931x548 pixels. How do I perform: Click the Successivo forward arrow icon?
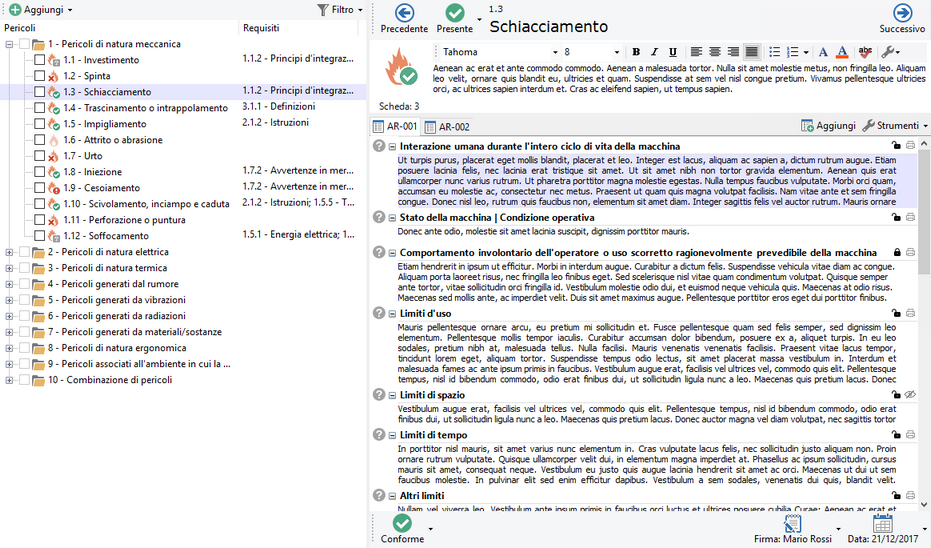pyautogui.click(x=902, y=13)
